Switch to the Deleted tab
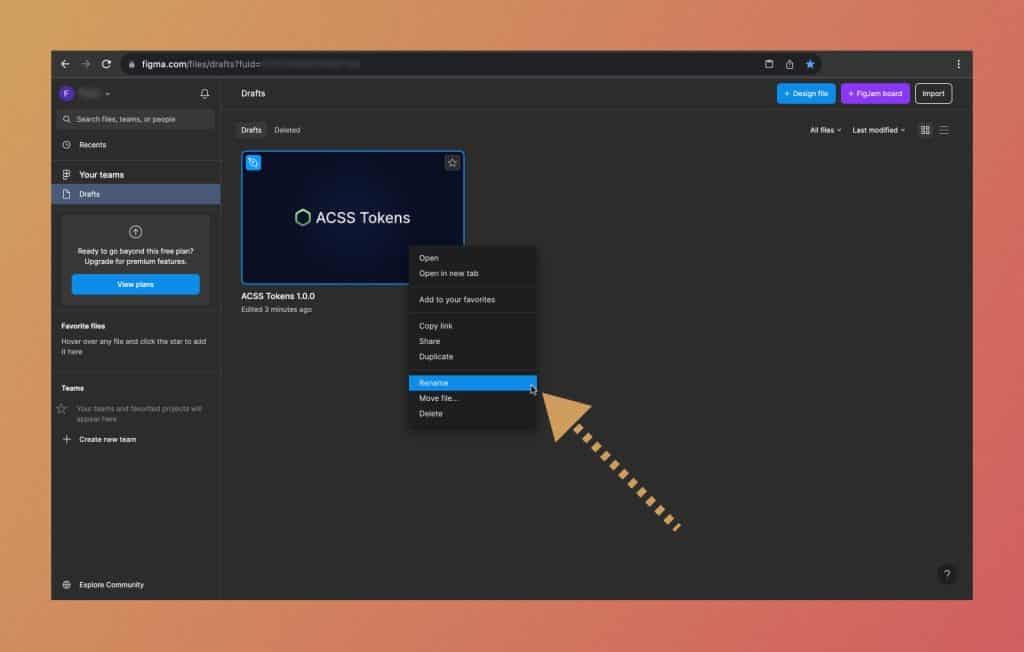This screenshot has height=652, width=1024. (x=287, y=130)
